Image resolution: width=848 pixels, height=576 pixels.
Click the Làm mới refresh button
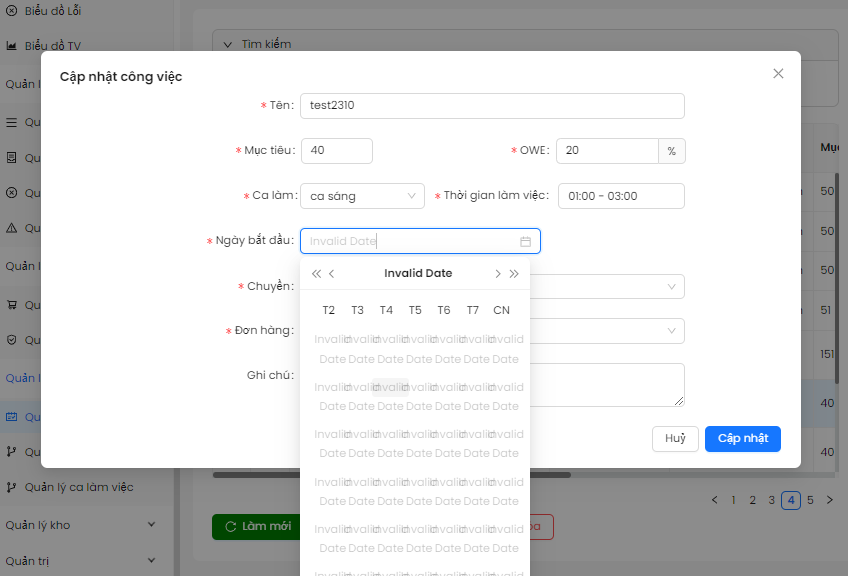pyautogui.click(x=256, y=526)
